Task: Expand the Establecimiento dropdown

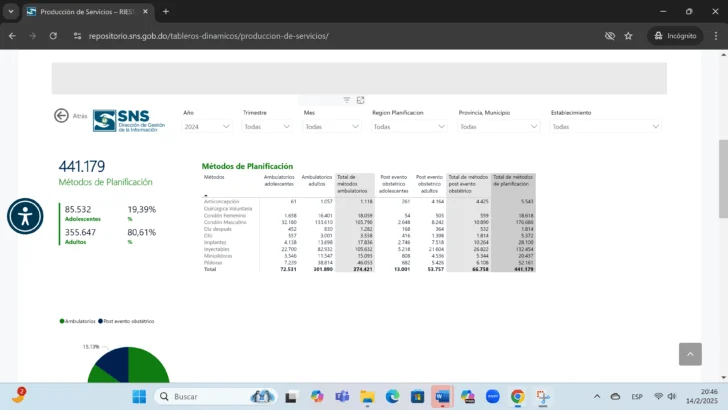Action: [x=606, y=127]
